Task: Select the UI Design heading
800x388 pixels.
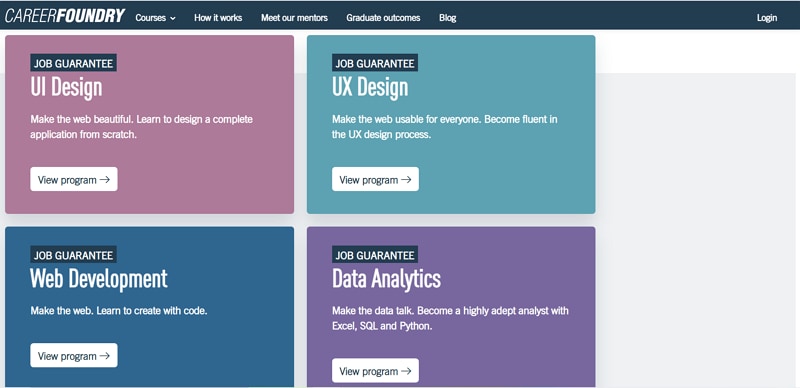Action: (66, 87)
